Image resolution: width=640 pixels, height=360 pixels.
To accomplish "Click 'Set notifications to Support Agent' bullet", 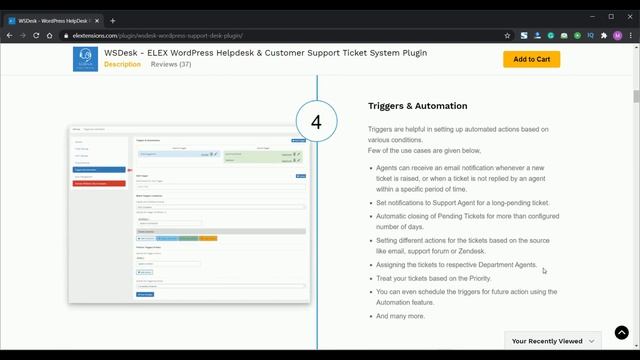I will pyautogui.click(x=463, y=203).
